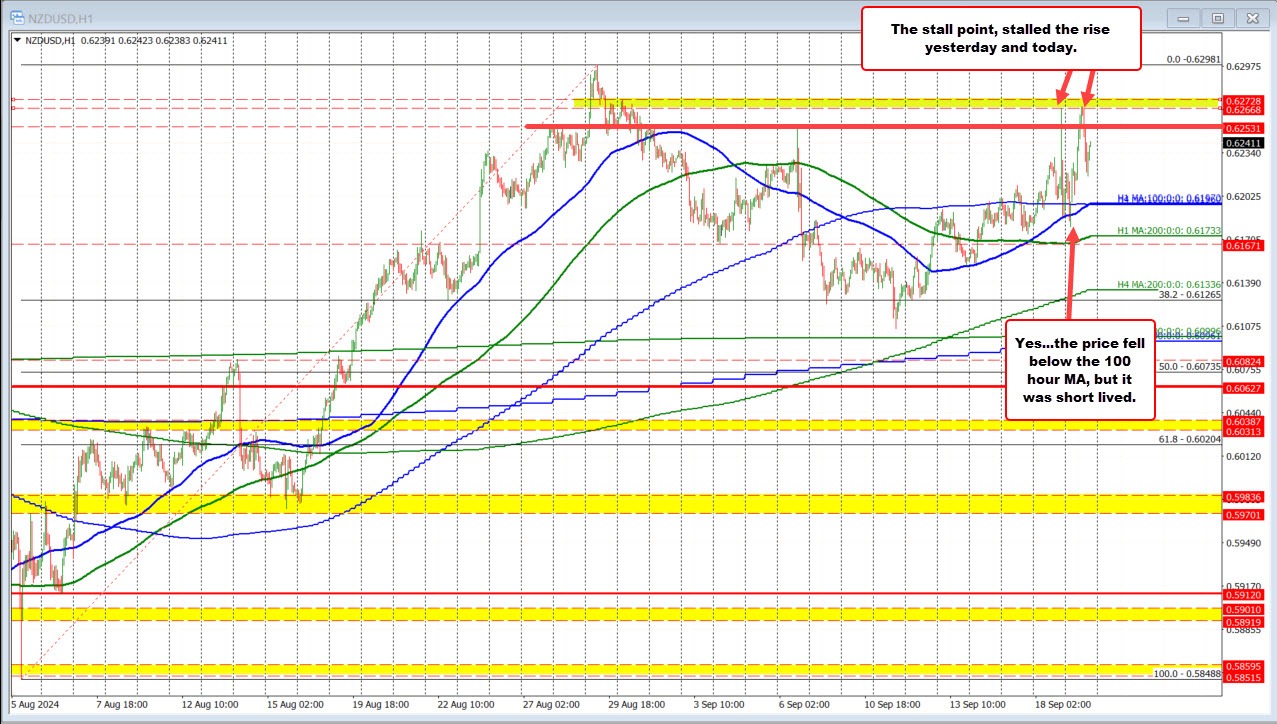Screen dimensions: 1277x724
Task: Select the red 0.62531 resistance price label
Action: click(x=1245, y=127)
